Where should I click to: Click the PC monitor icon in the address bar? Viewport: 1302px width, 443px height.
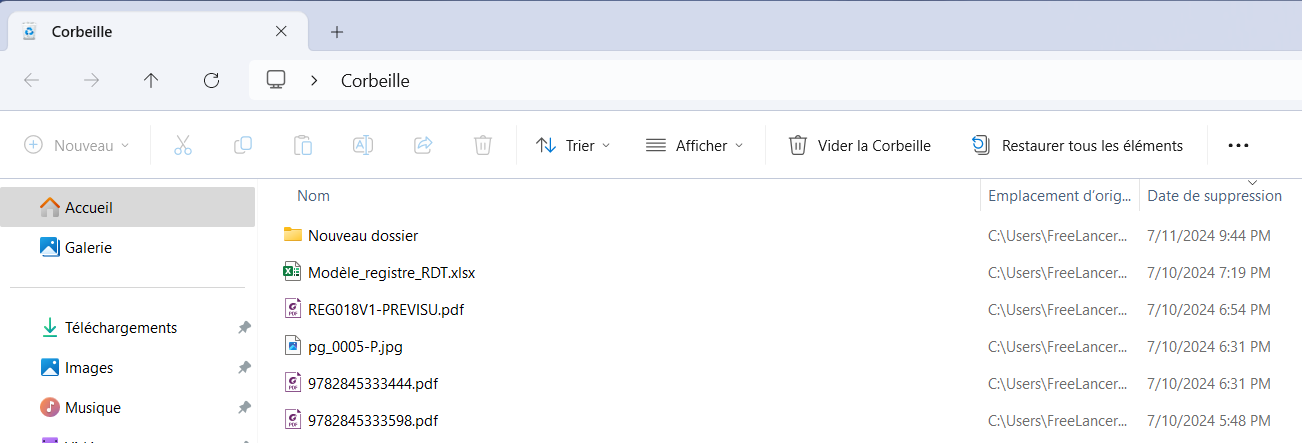point(277,80)
